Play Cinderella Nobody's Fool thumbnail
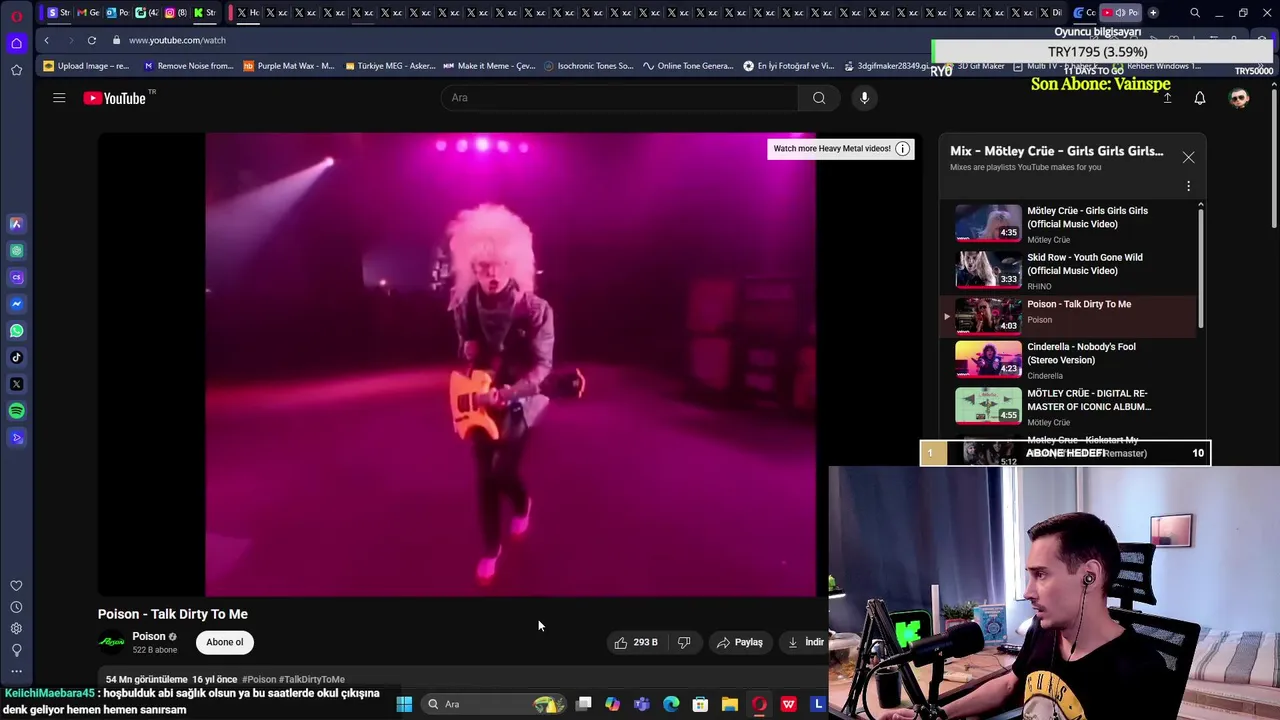Image resolution: width=1280 pixels, height=720 pixels. pyautogui.click(x=988, y=359)
